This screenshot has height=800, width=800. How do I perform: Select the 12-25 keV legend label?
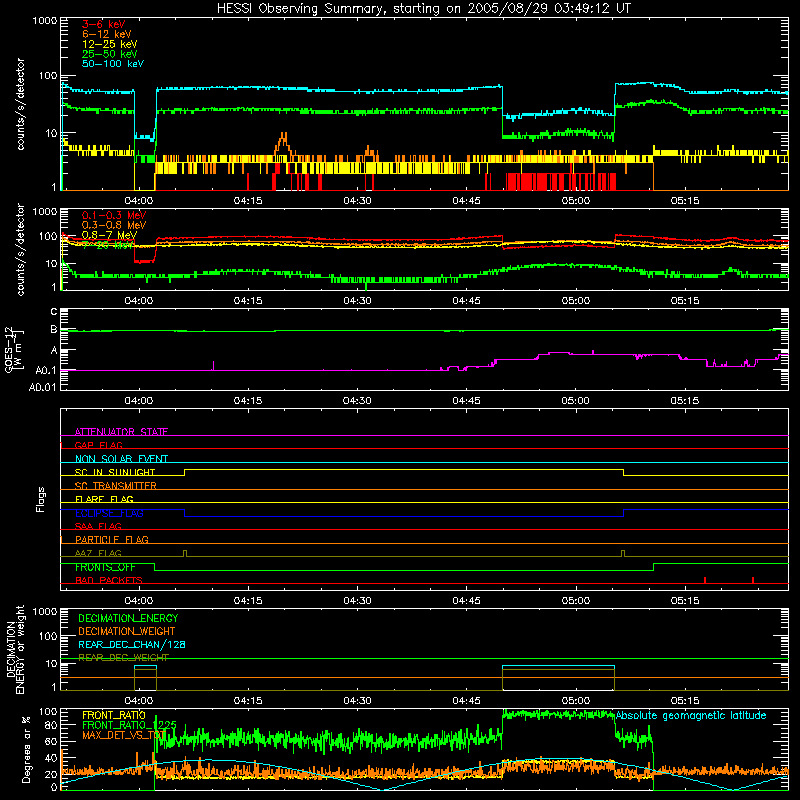[109, 44]
